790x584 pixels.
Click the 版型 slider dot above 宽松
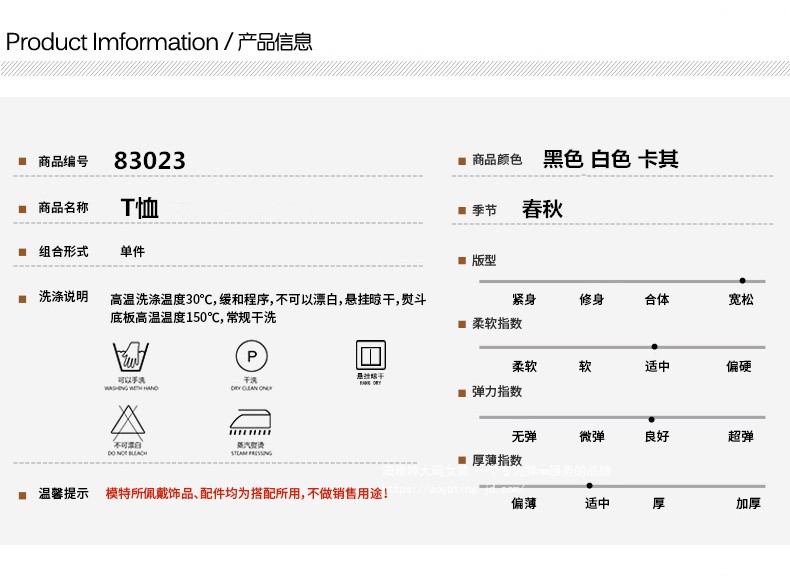point(742,281)
